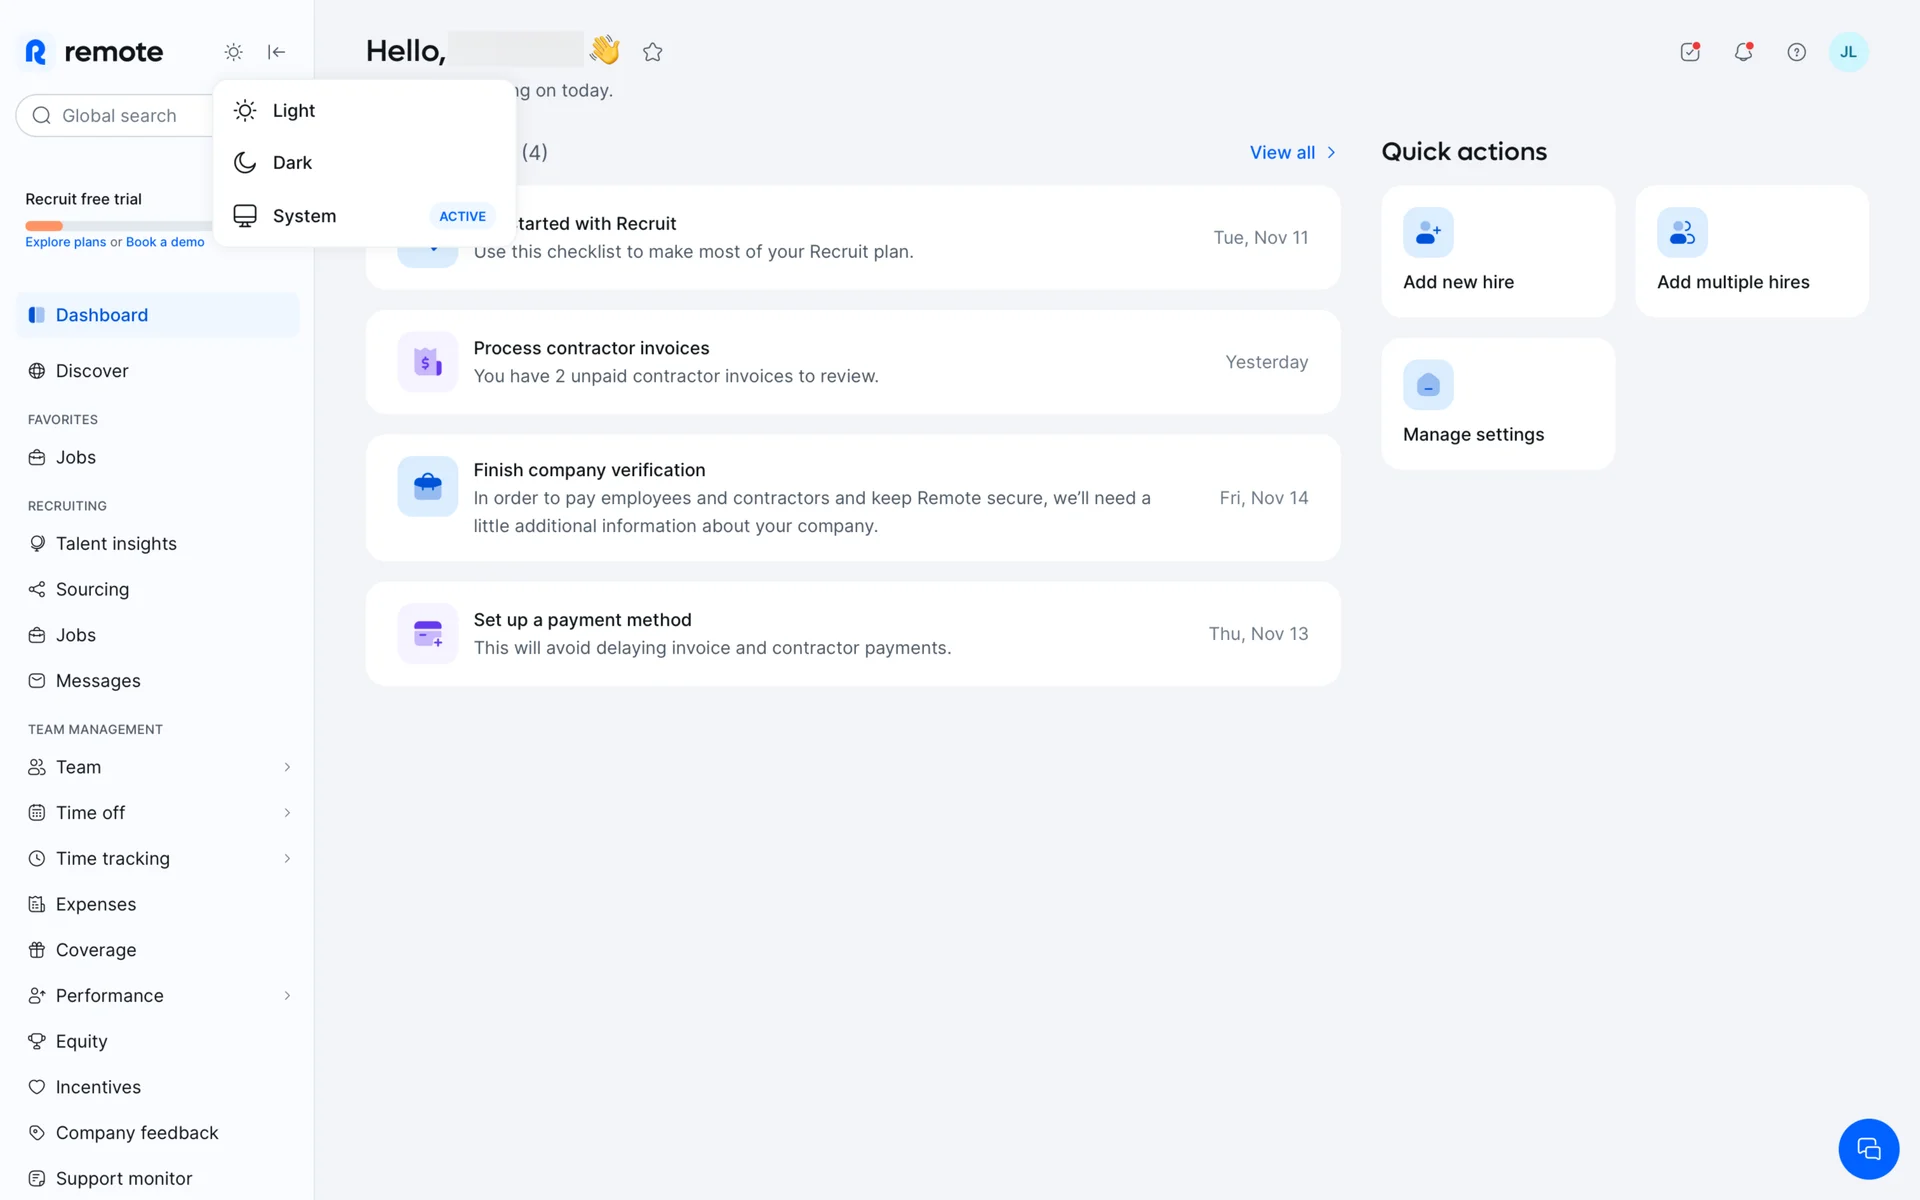Expand the Team submenu chevron

click(x=287, y=767)
